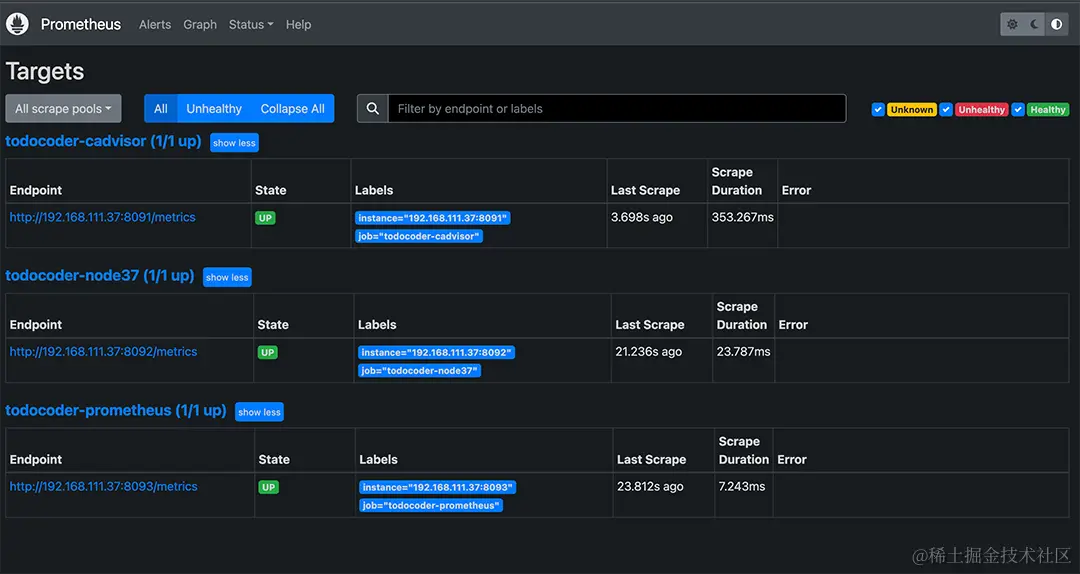The width and height of the screenshot is (1080, 574).
Task: Click the UP state badge for port 8093
Action: [269, 487]
